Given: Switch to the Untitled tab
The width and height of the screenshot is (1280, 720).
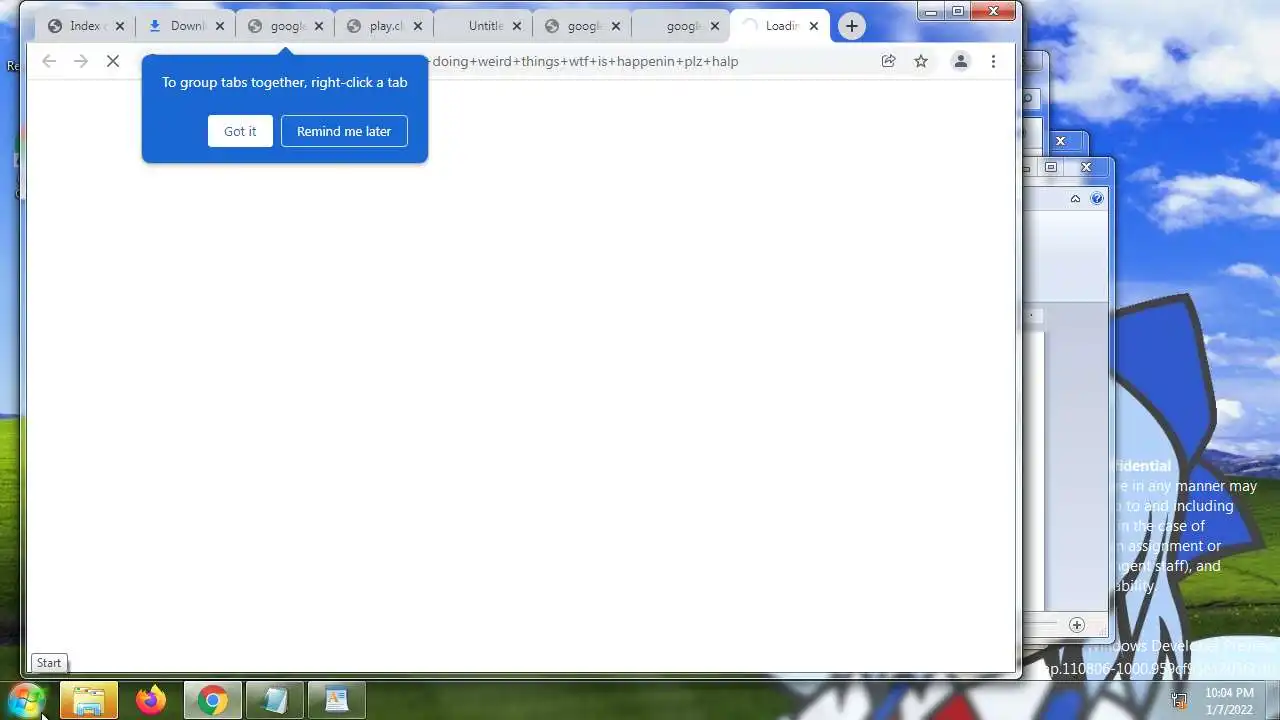Looking at the screenshot, I should pos(483,26).
